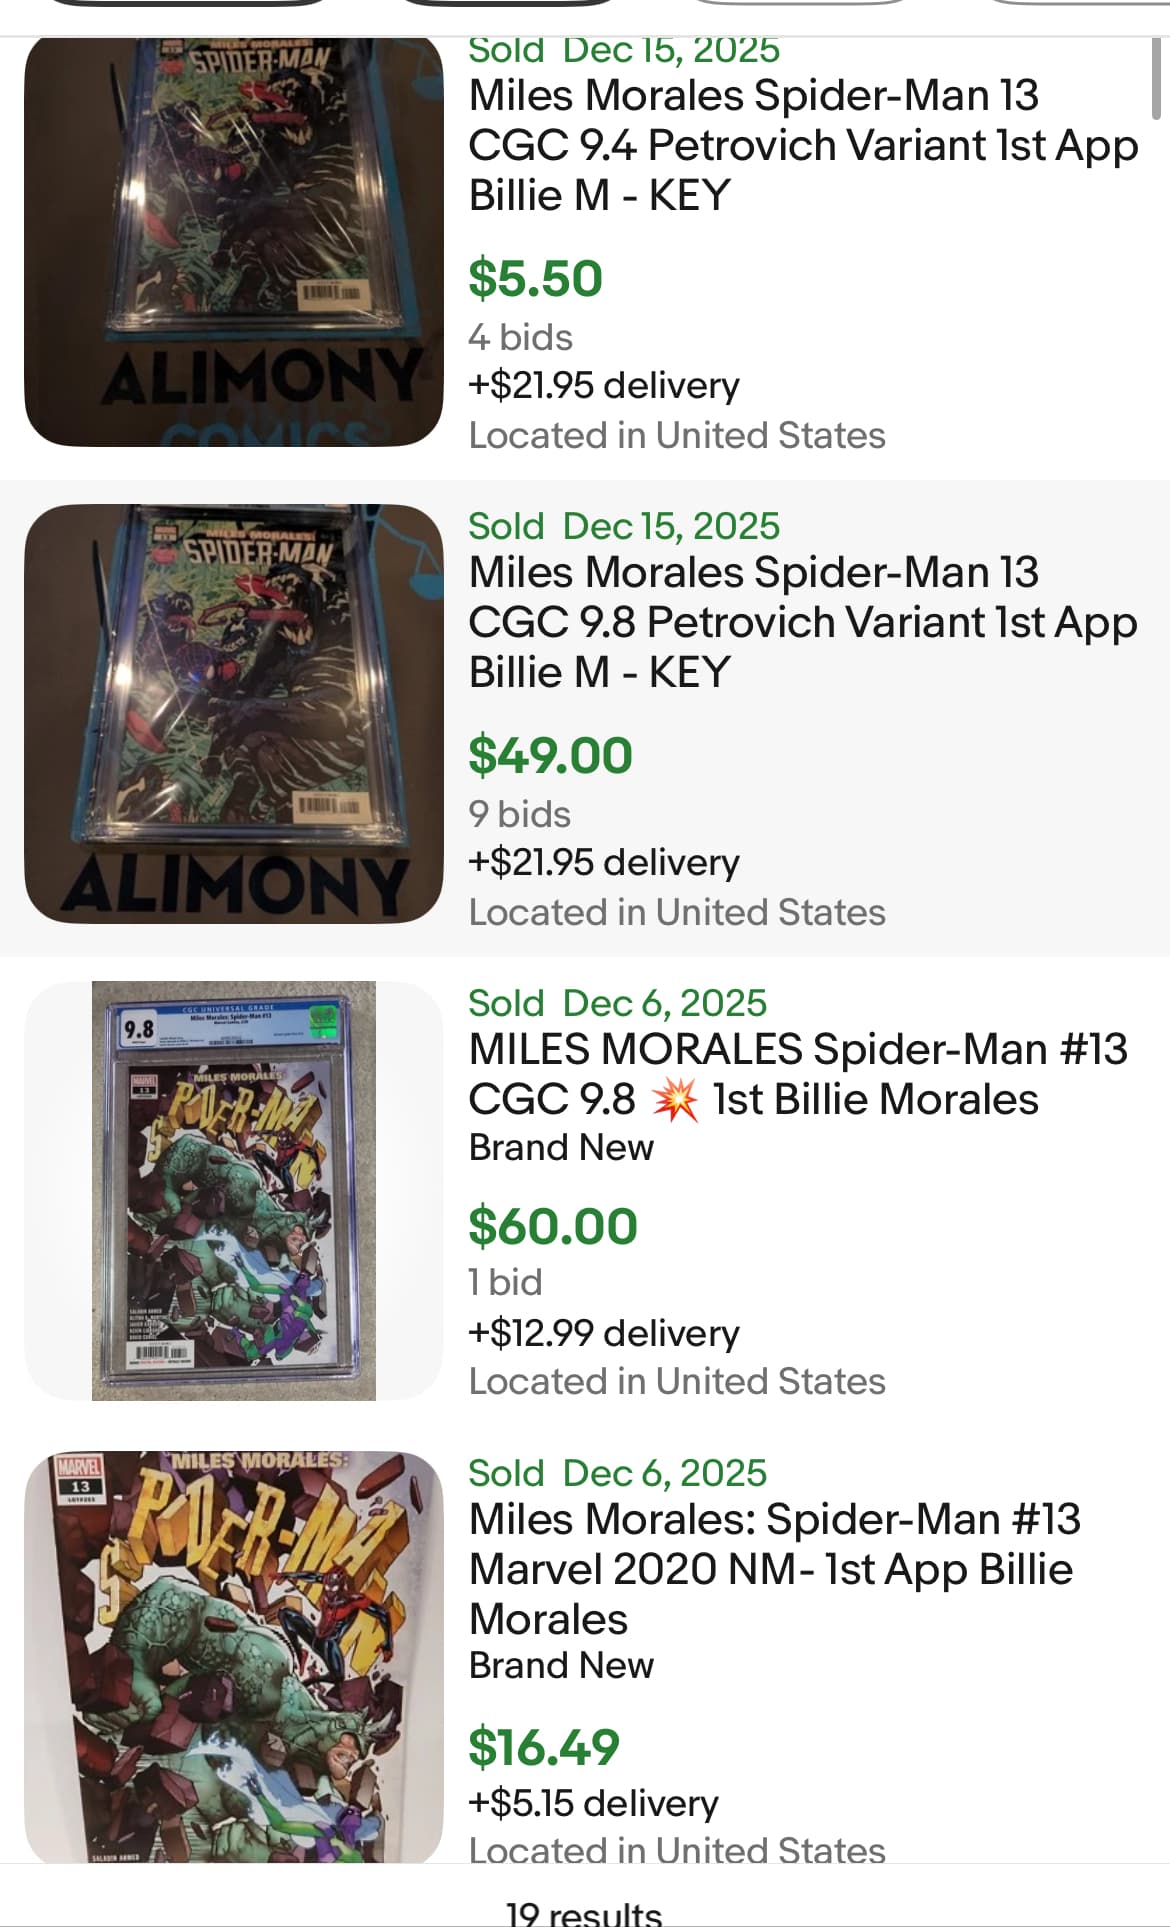Click the $60.00 sold price
Screen dimensions: 1170x1927
(x=552, y=1226)
